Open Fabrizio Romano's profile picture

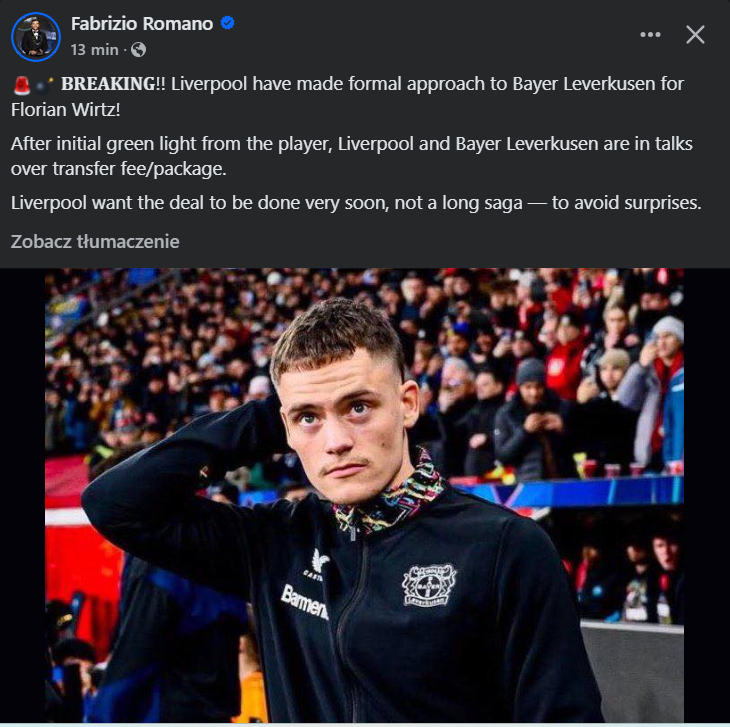pyautogui.click(x=36, y=37)
